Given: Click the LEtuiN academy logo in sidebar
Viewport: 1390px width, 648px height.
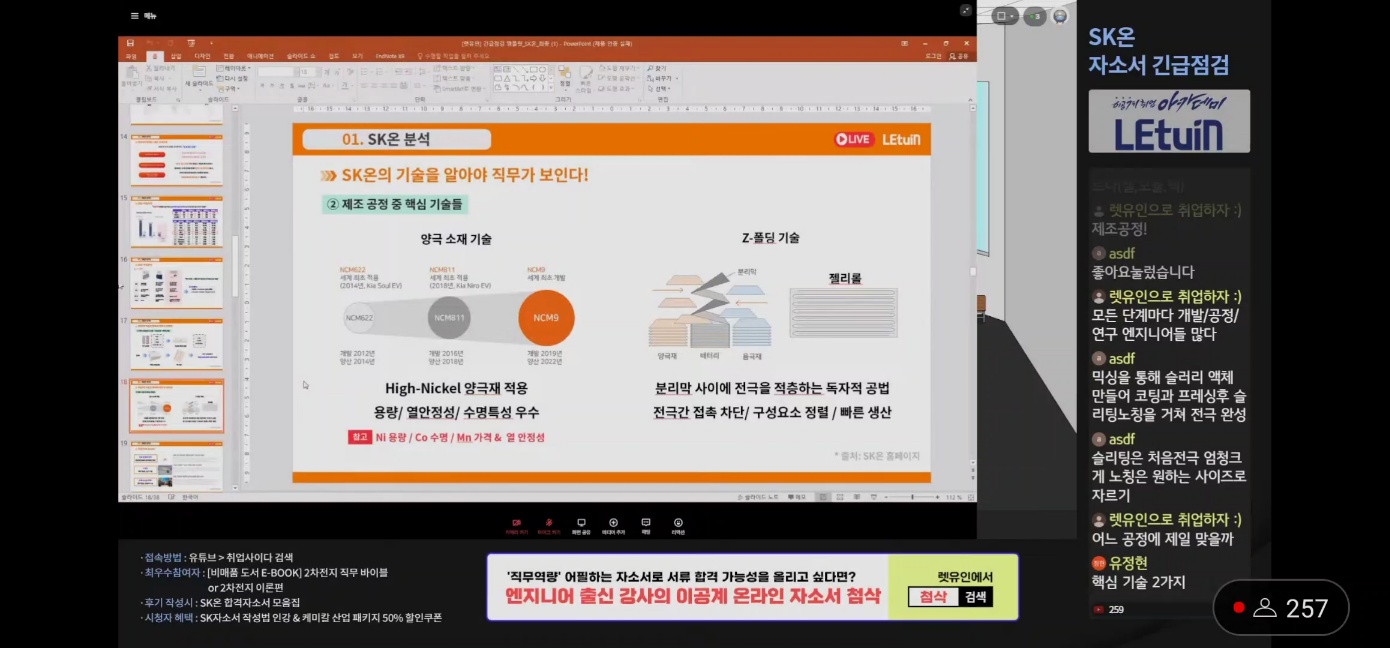Looking at the screenshot, I should (1169, 121).
